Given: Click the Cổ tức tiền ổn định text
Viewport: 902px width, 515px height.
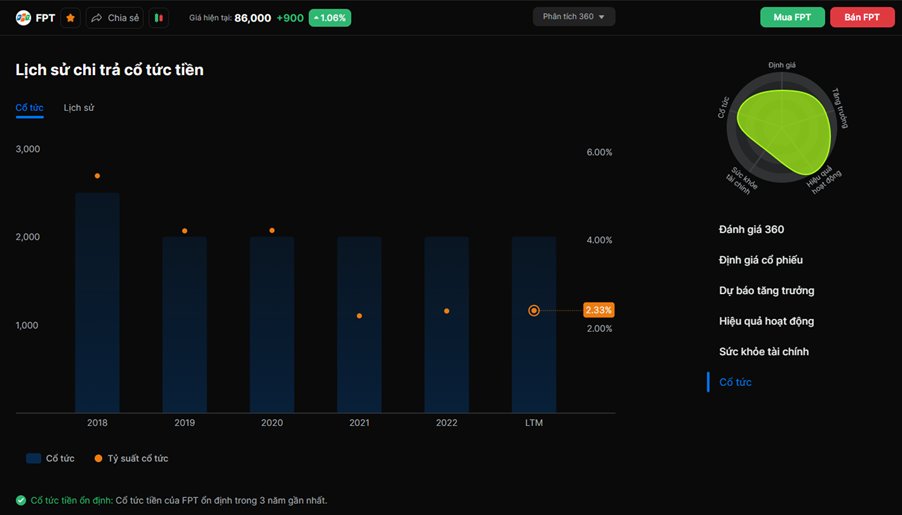Looking at the screenshot, I should [x=71, y=500].
